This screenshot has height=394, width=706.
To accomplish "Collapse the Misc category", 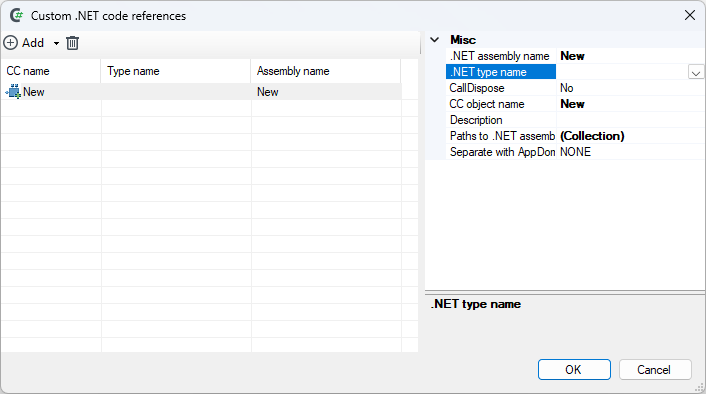I will coord(434,40).
